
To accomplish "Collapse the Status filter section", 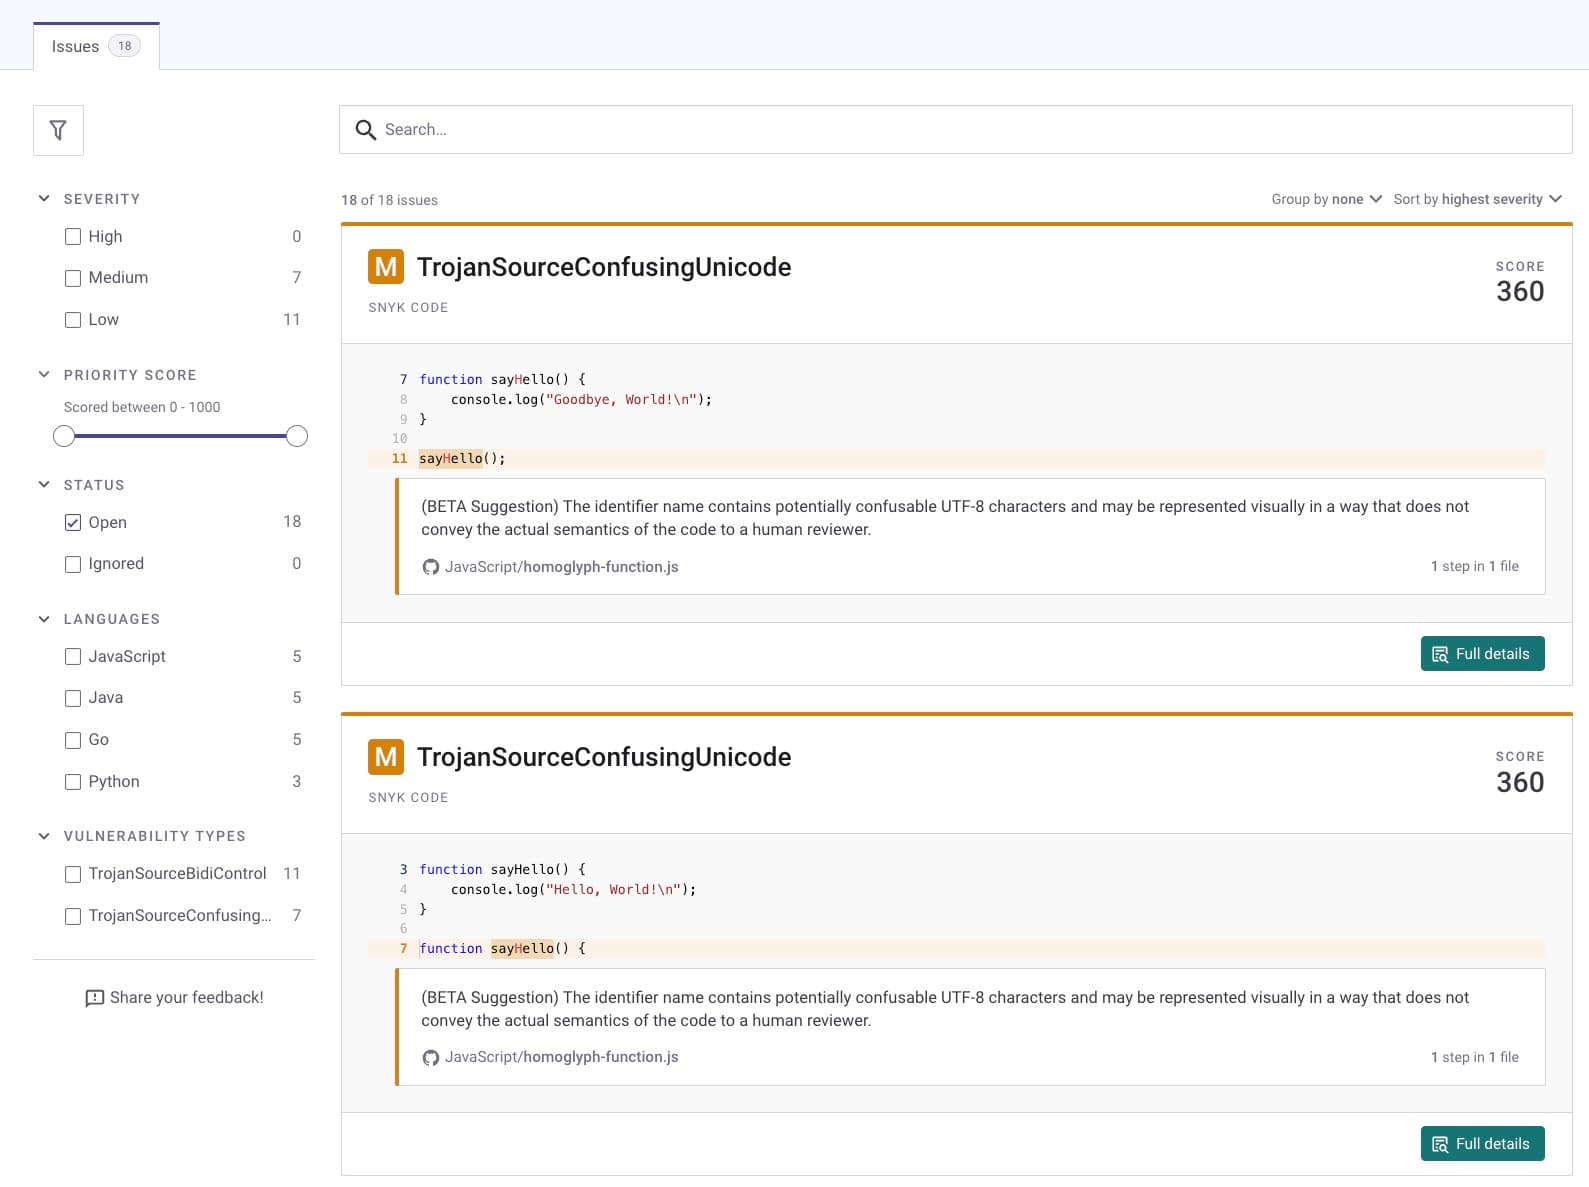I will tap(44, 484).
